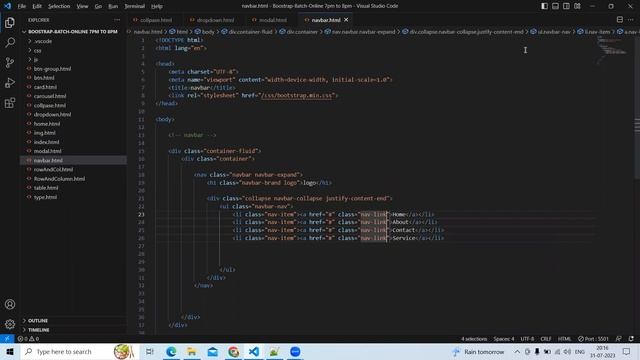
Task: Open carousel.html in the explorer
Action: pyautogui.click(x=50, y=96)
